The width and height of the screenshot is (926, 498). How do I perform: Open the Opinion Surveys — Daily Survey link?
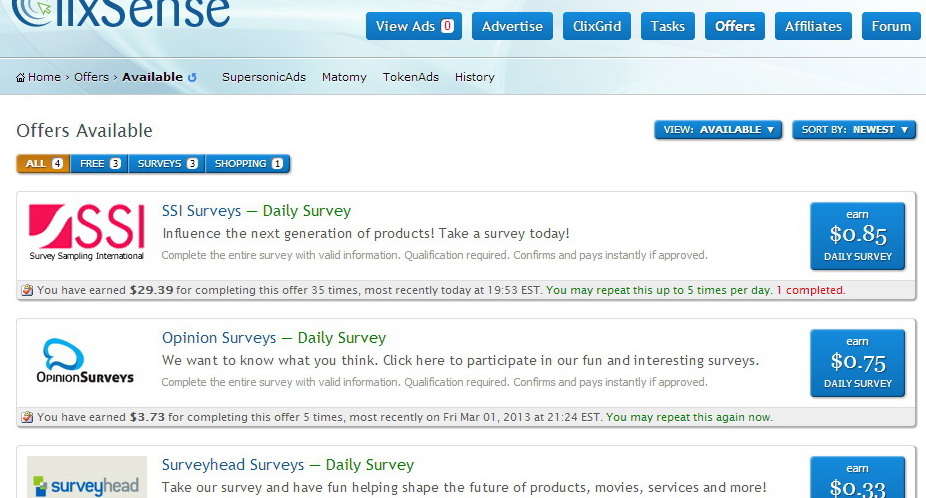point(273,338)
